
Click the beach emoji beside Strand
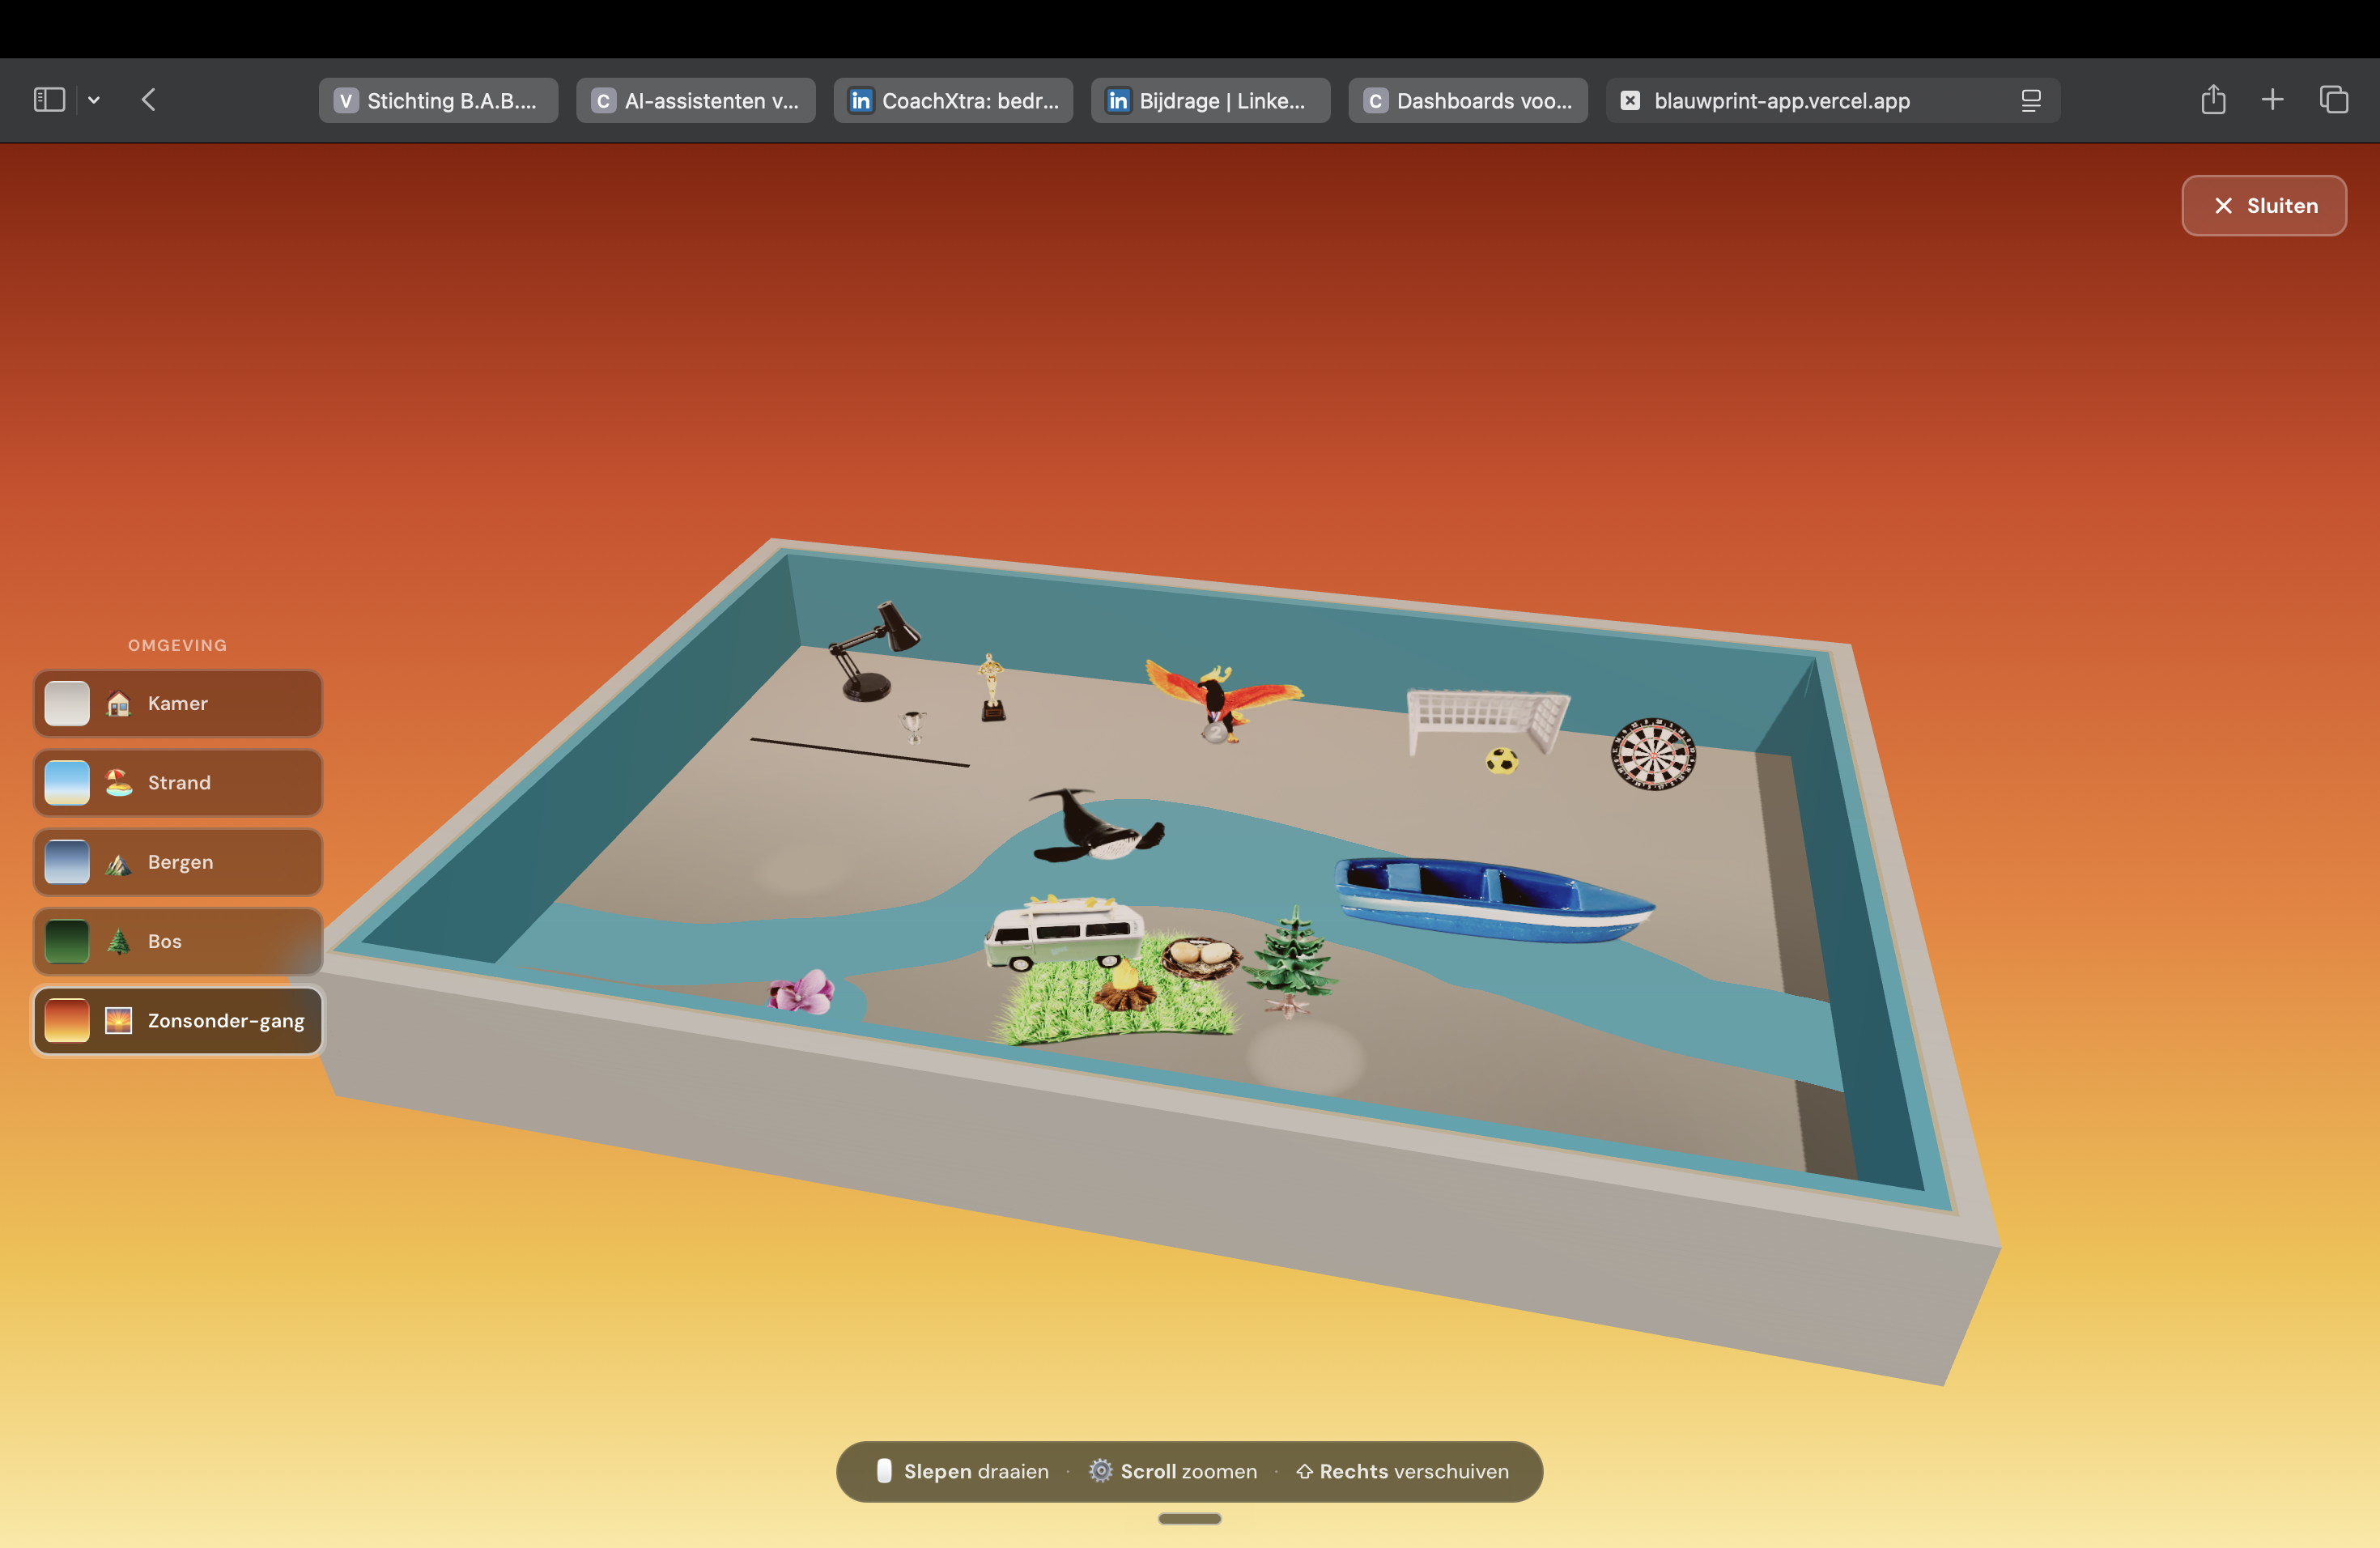tap(119, 783)
